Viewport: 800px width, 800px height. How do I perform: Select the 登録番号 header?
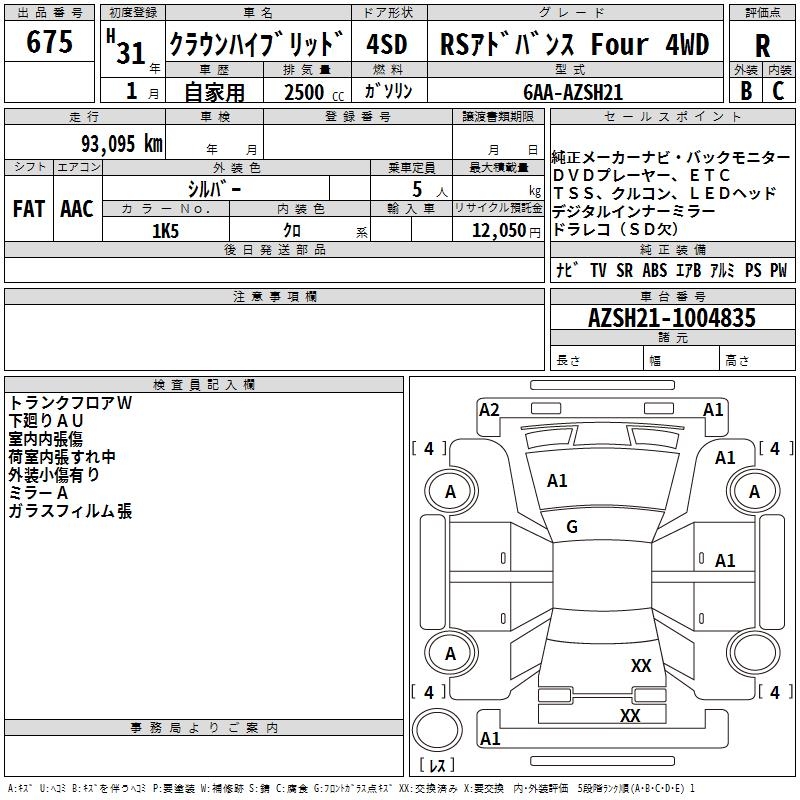(x=358, y=116)
